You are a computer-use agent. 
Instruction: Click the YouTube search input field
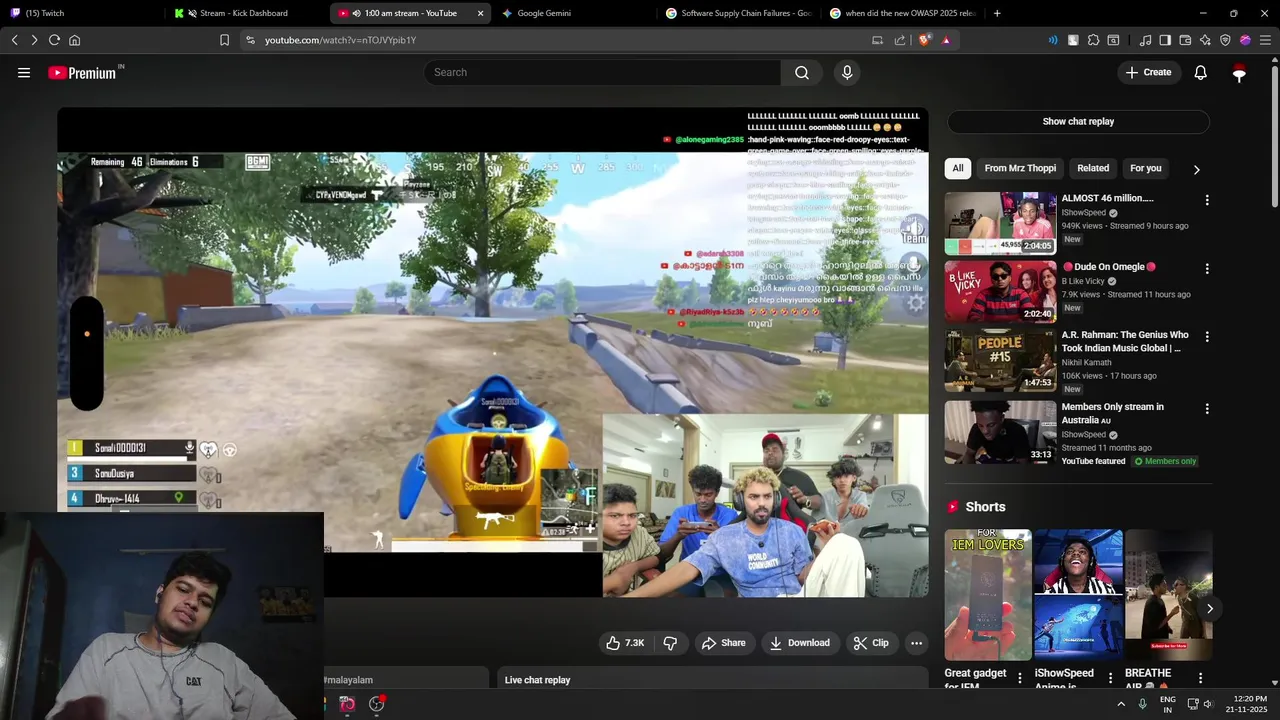point(603,72)
